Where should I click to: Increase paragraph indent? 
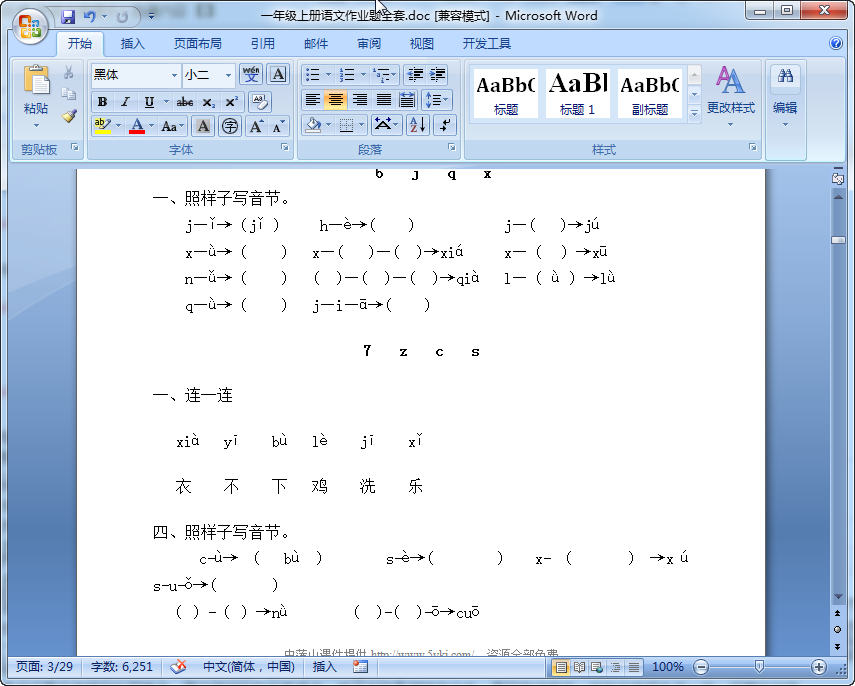coord(437,74)
